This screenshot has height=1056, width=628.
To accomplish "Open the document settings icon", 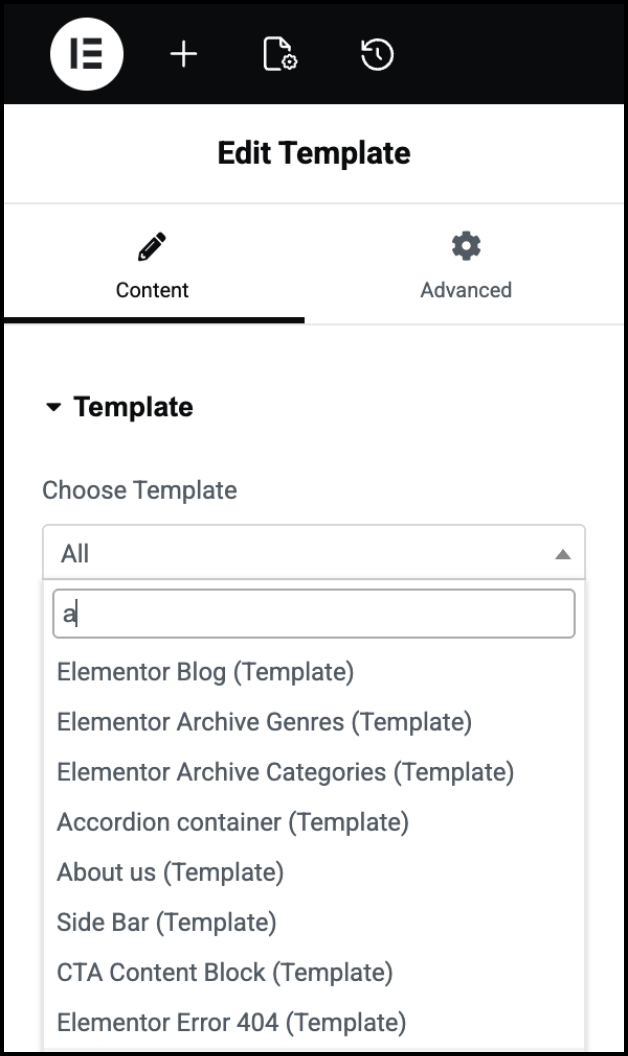I will pos(279,55).
